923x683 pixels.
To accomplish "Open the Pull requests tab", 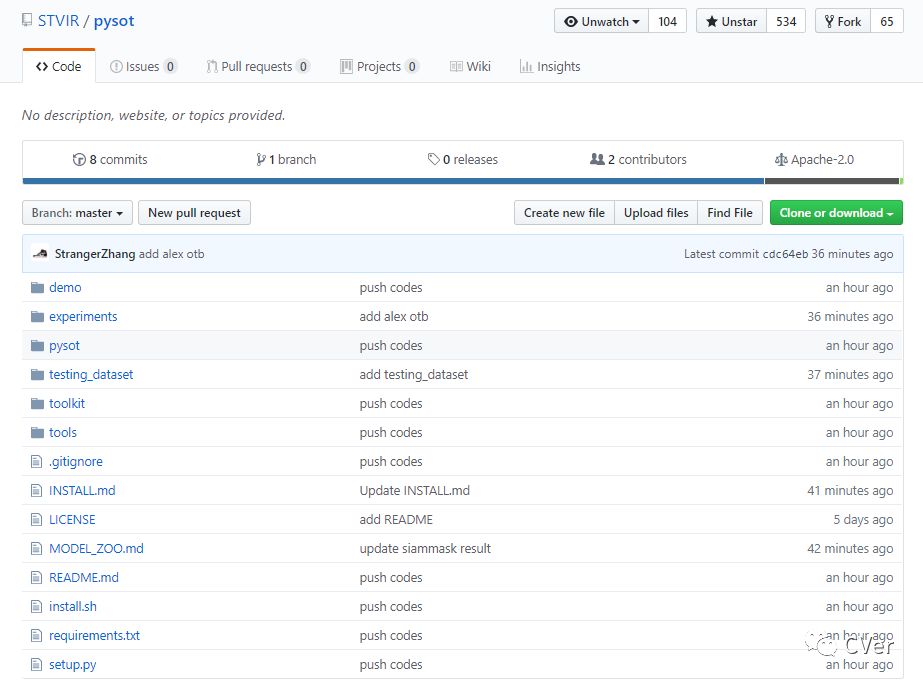I will click(258, 67).
